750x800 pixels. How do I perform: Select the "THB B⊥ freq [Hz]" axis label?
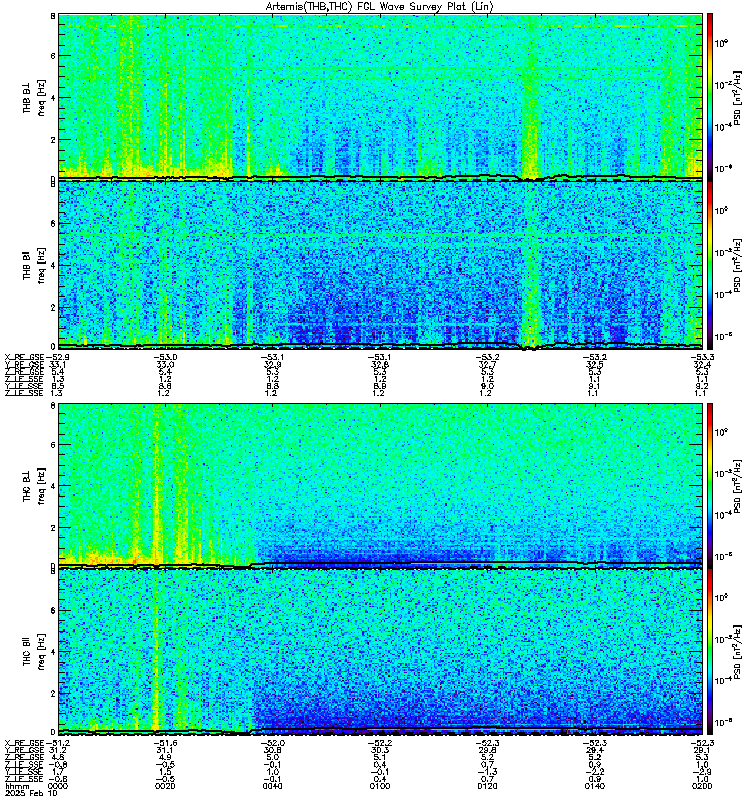click(34, 98)
